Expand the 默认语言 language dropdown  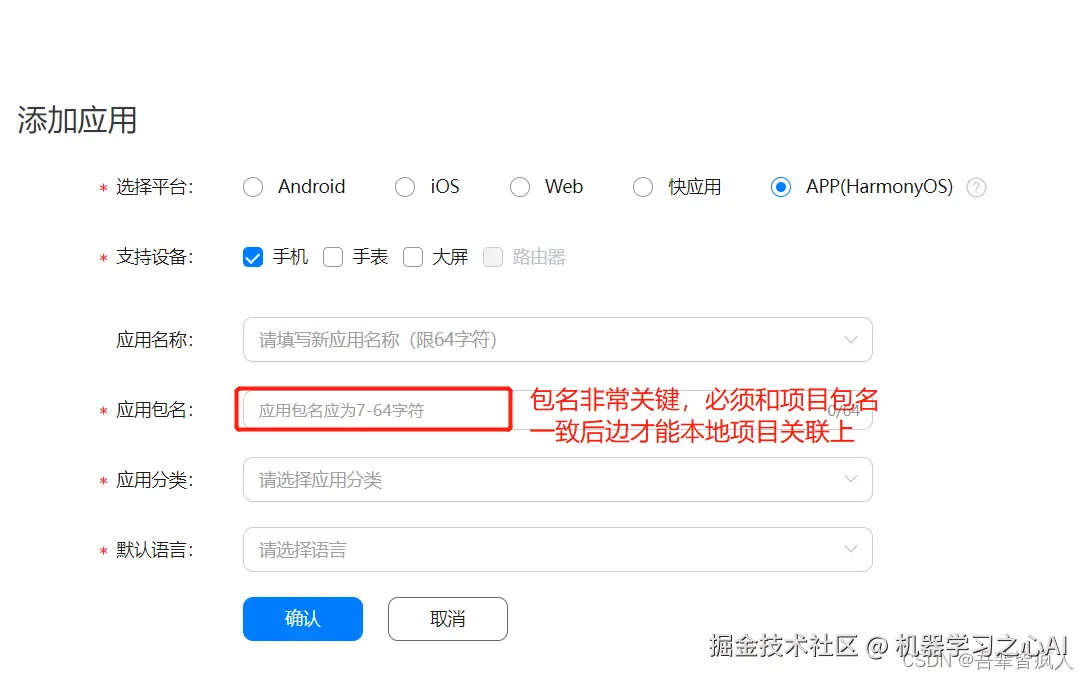pos(558,549)
